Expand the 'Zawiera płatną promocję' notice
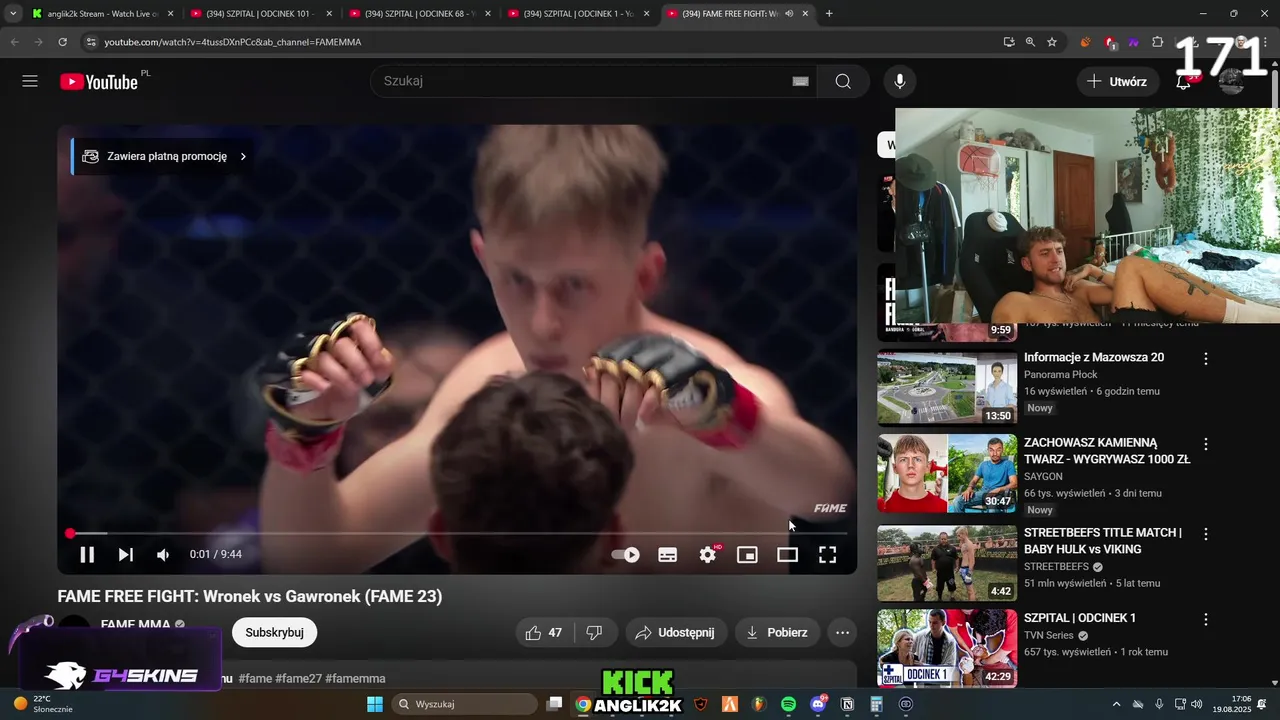Image resolution: width=1280 pixels, height=720 pixels. pyautogui.click(x=165, y=157)
